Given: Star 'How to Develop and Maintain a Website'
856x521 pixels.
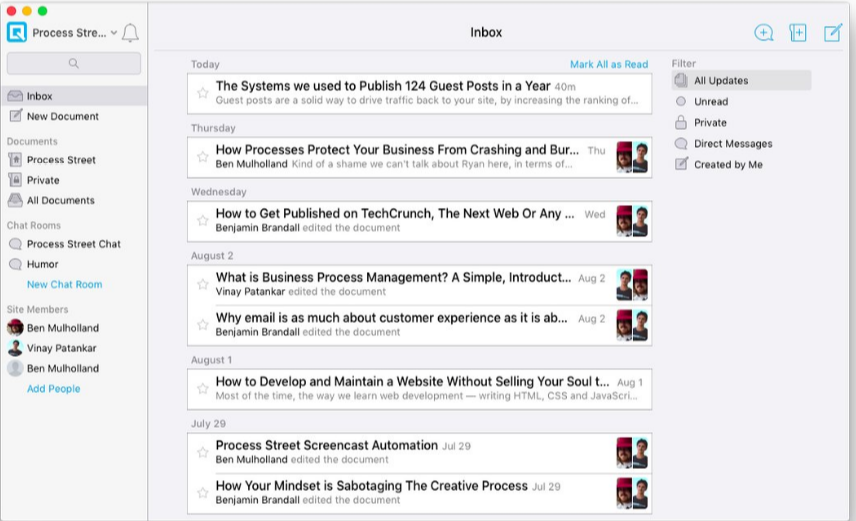Looking at the screenshot, I should click(x=203, y=388).
